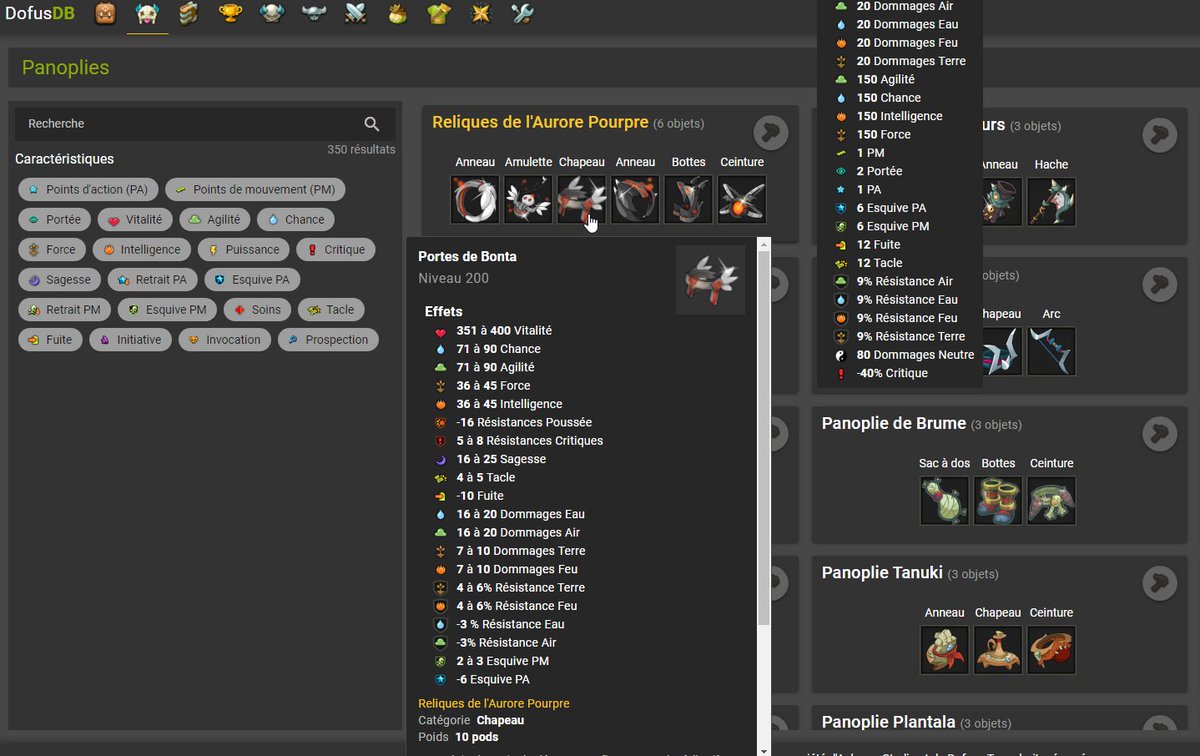Open the gold star nav icon
Screen dimensions: 1200x756
click(481, 14)
